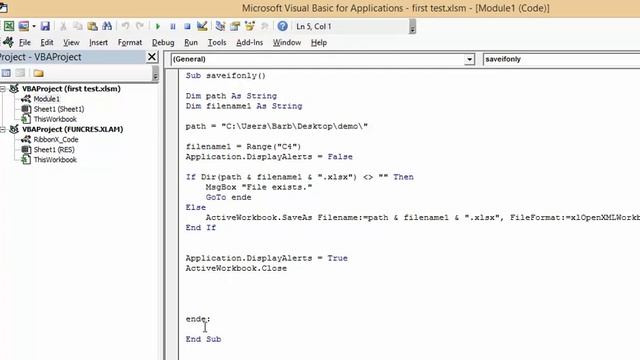Viewport: 640px width, 360px height.
Task: Open the Insert object dropdown arrow
Action: (34, 27)
